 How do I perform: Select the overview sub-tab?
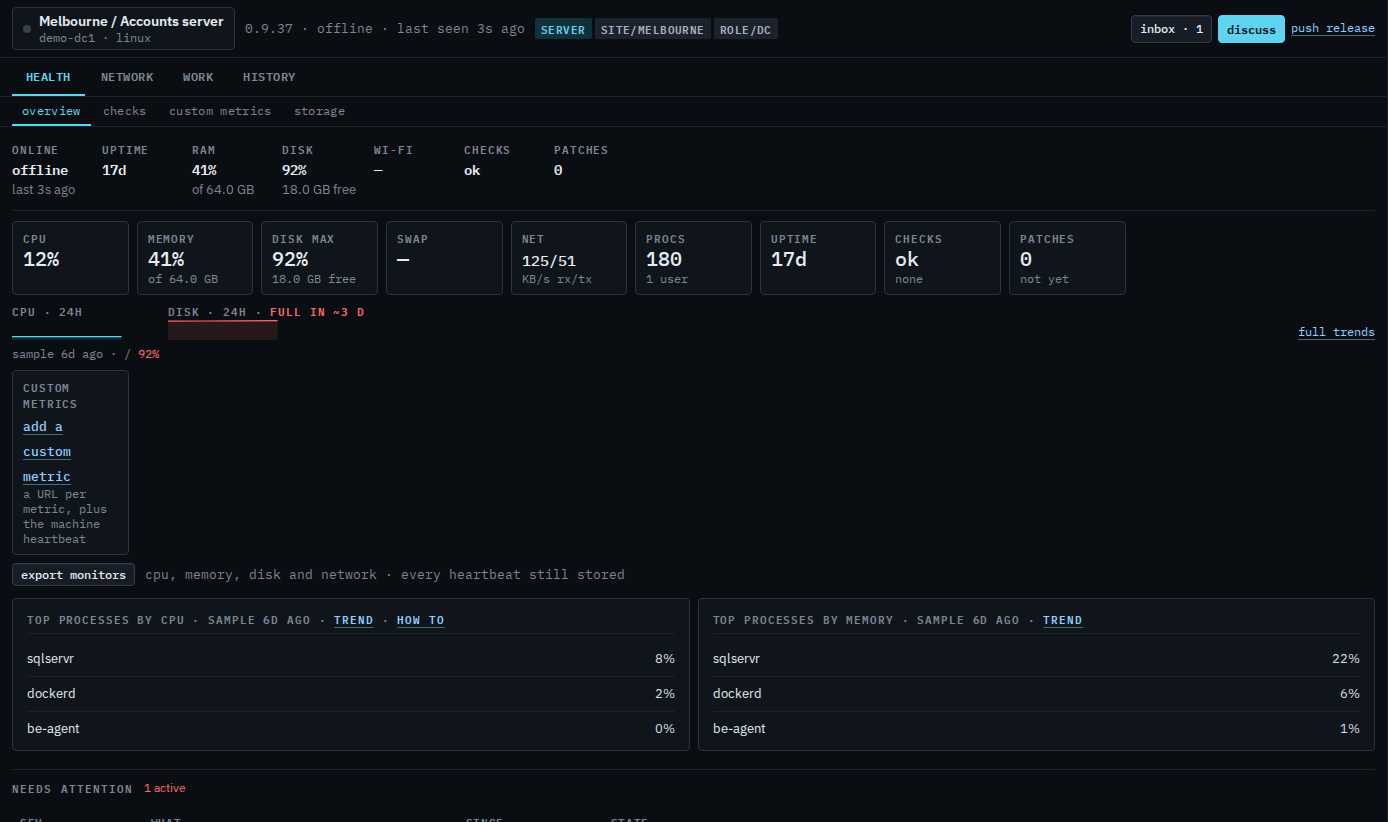click(51, 111)
